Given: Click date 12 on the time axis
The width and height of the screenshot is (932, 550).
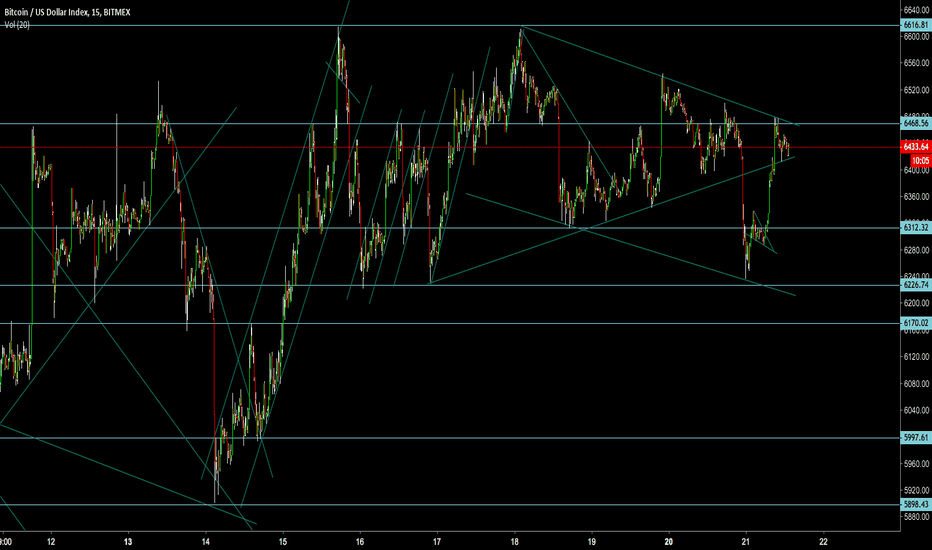Looking at the screenshot, I should 51,542.
